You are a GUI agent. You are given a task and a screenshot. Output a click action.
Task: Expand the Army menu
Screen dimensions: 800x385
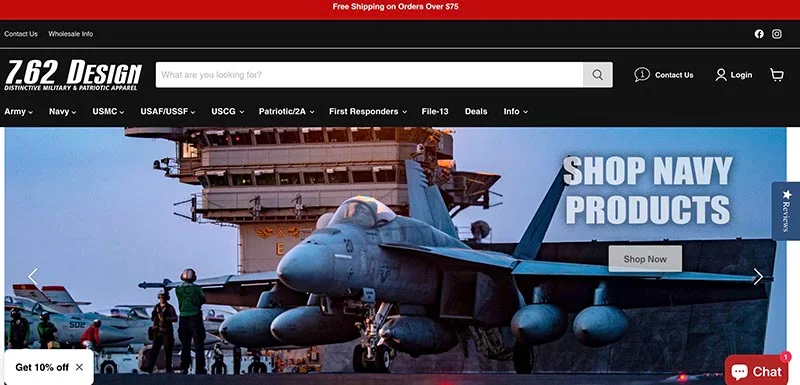tap(18, 111)
